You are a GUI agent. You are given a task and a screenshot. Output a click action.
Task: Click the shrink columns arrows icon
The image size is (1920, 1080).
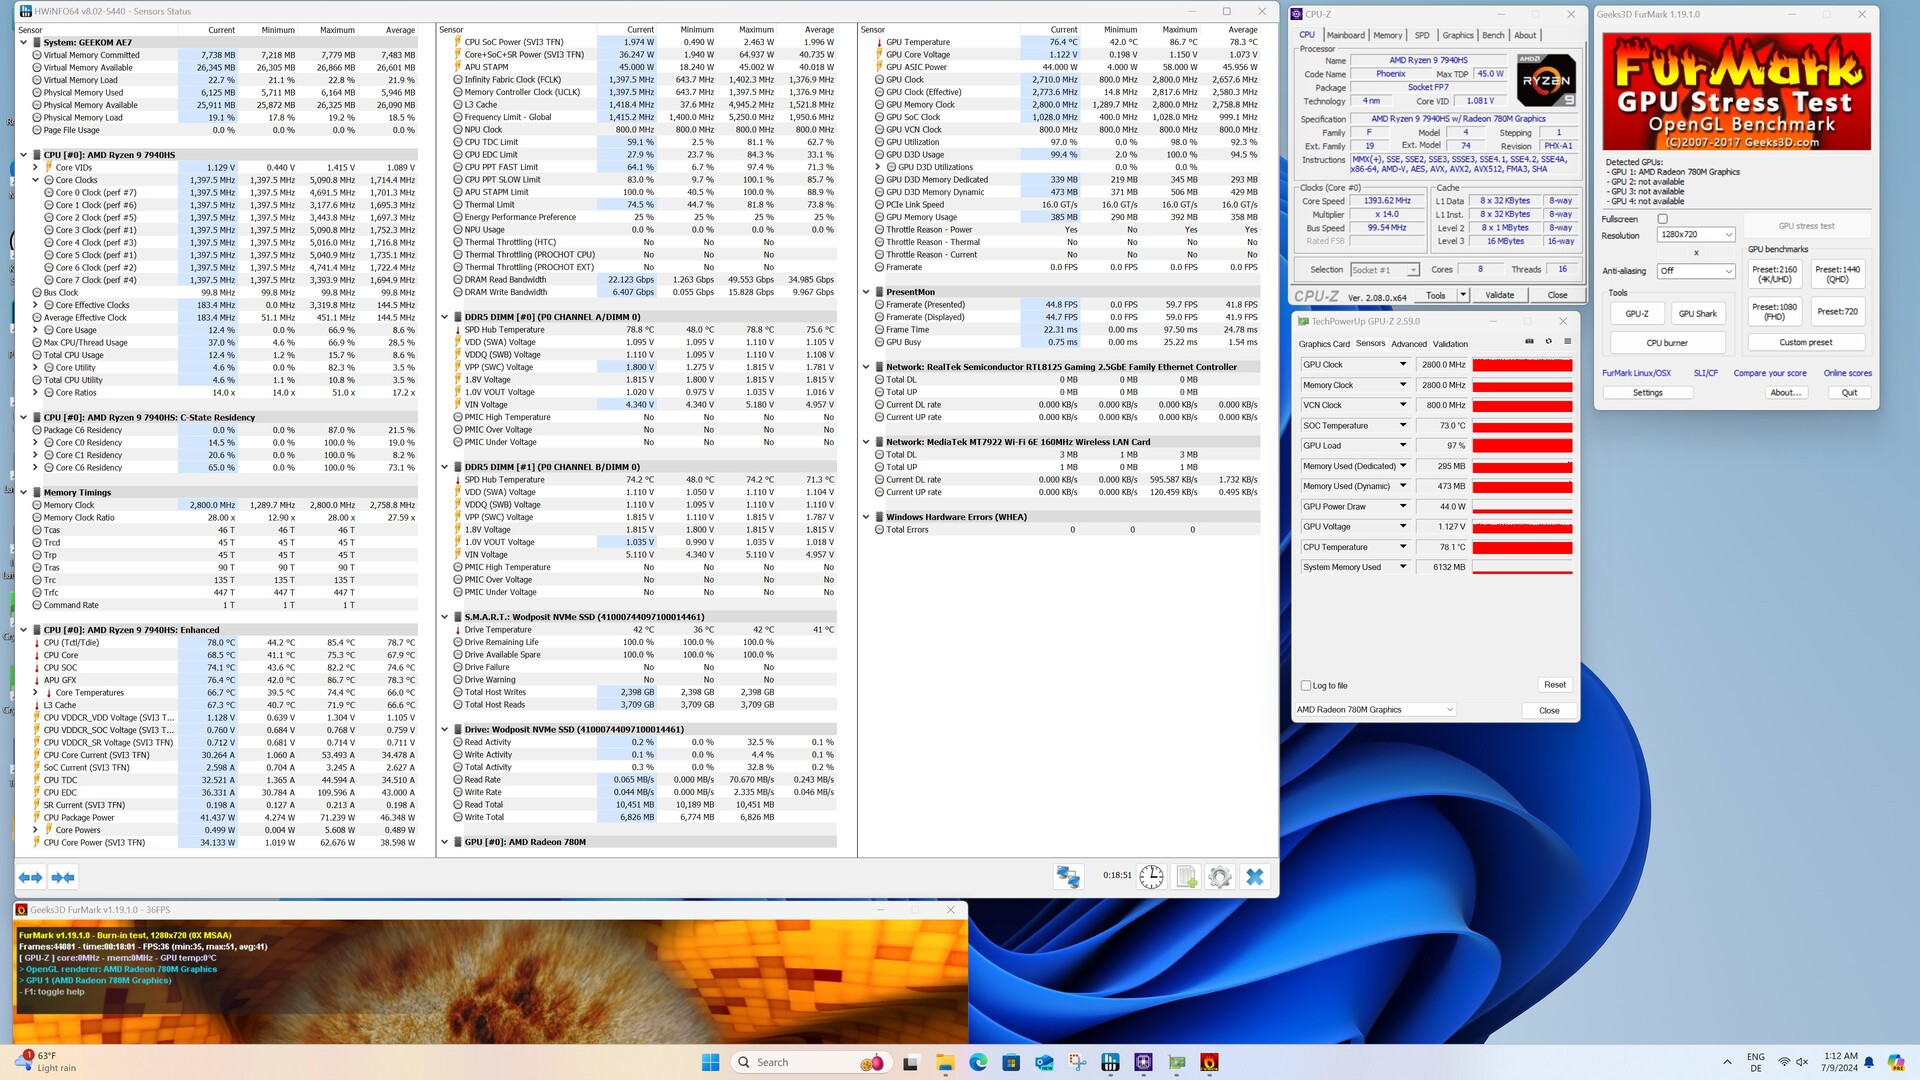63,877
